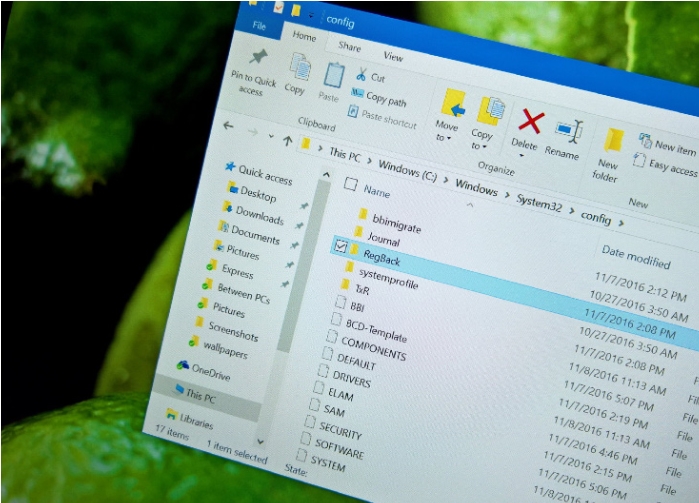699x503 pixels.
Task: Click the Cut scissors icon
Action: (361, 74)
